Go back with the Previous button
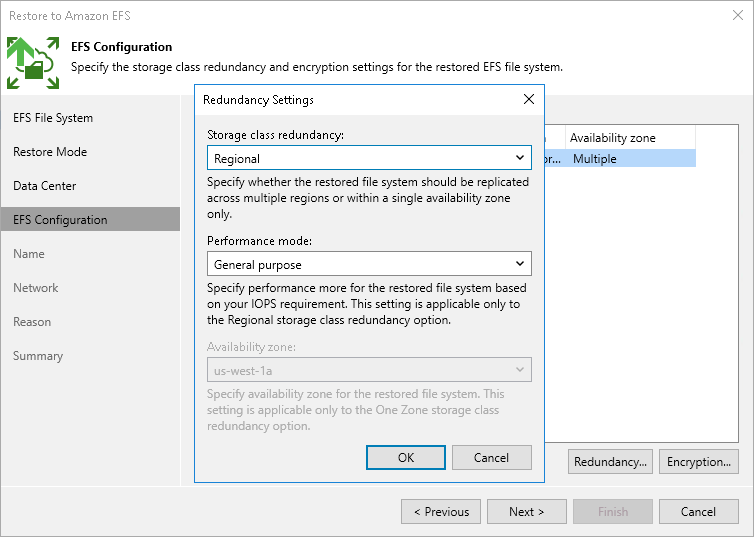Image resolution: width=754 pixels, height=537 pixels. click(440, 512)
